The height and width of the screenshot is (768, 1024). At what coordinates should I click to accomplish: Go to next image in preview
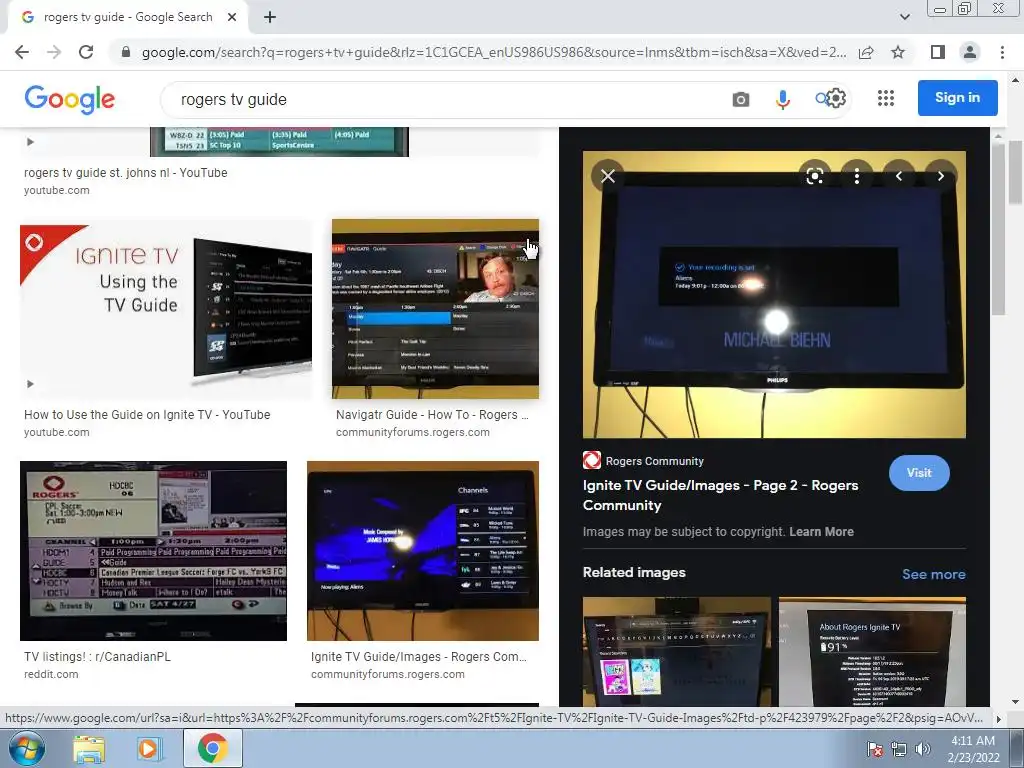click(x=940, y=176)
